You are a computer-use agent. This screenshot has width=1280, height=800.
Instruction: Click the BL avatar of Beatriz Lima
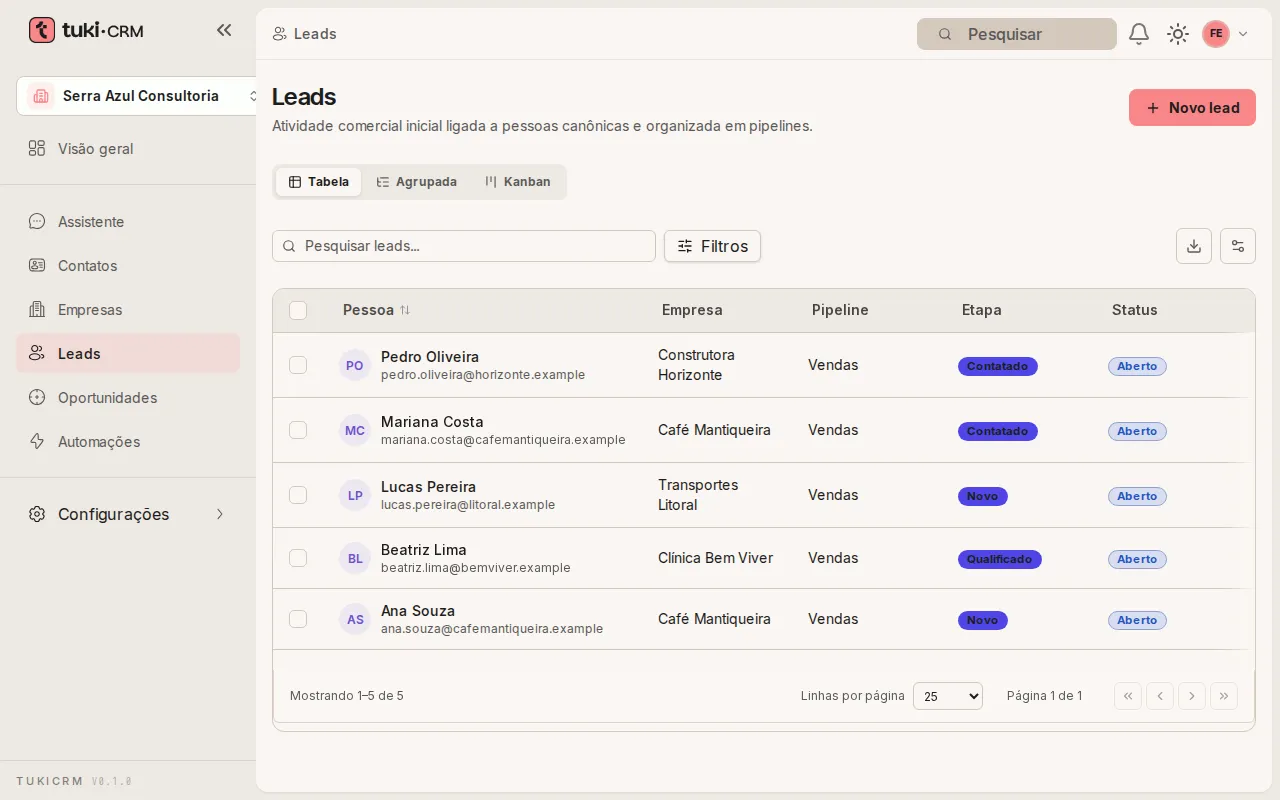coord(355,558)
